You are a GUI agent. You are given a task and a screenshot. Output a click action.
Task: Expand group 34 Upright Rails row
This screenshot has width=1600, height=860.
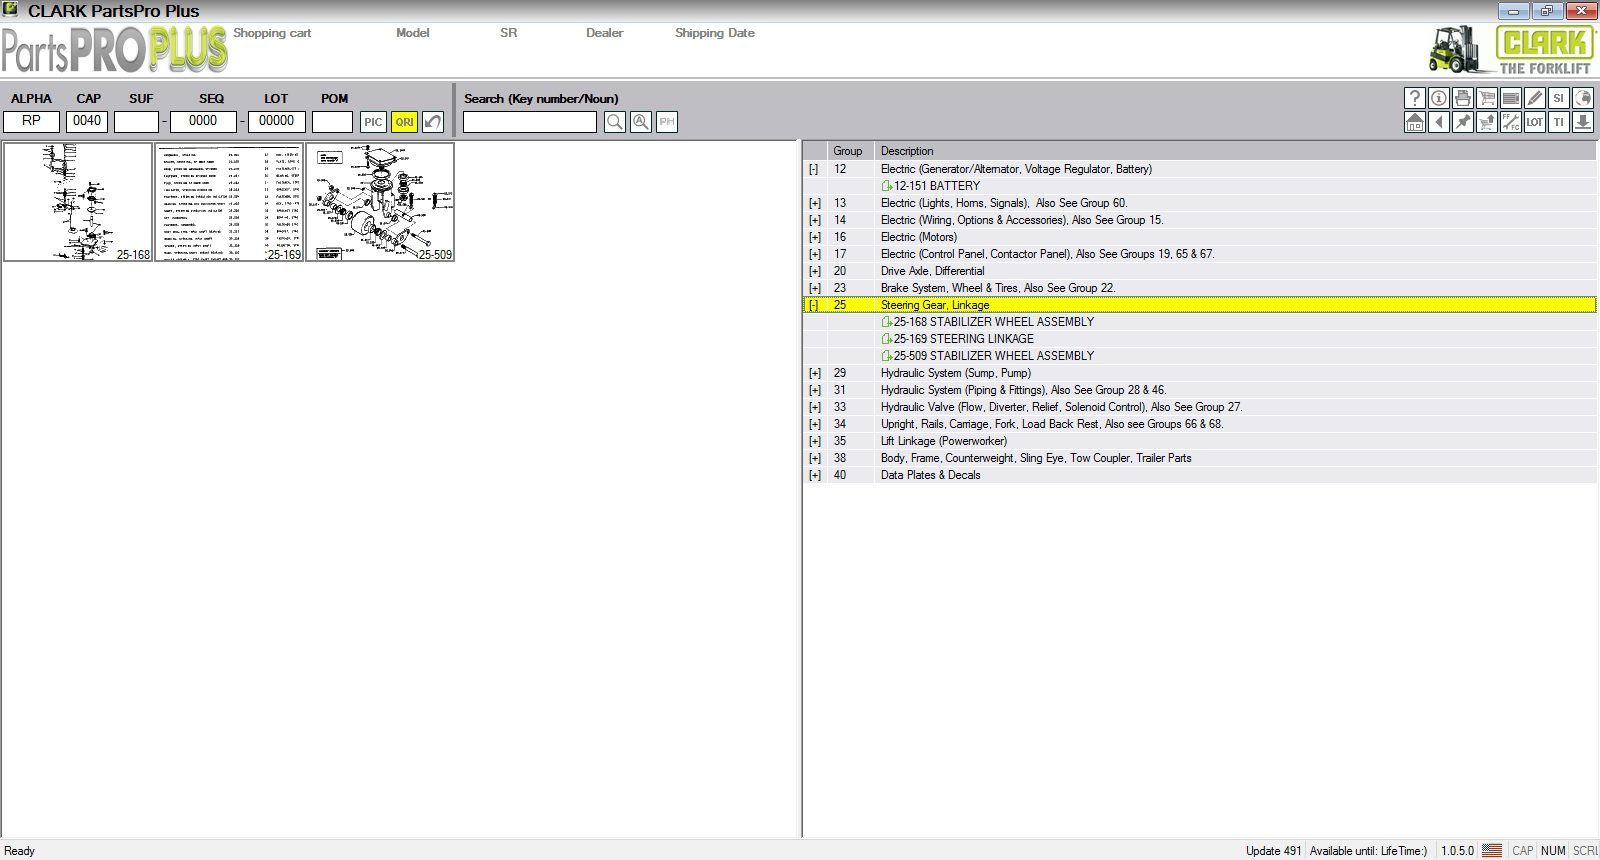click(x=814, y=424)
